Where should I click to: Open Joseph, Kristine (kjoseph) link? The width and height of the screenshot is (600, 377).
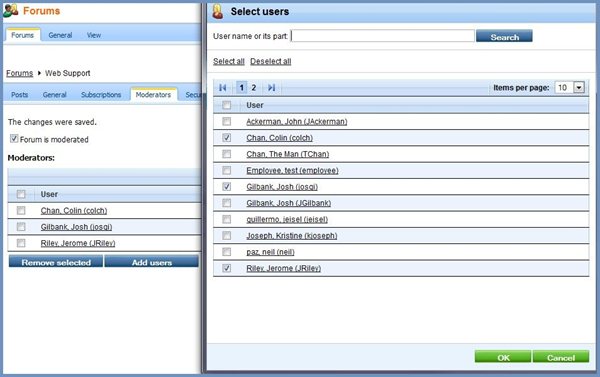[292, 235]
